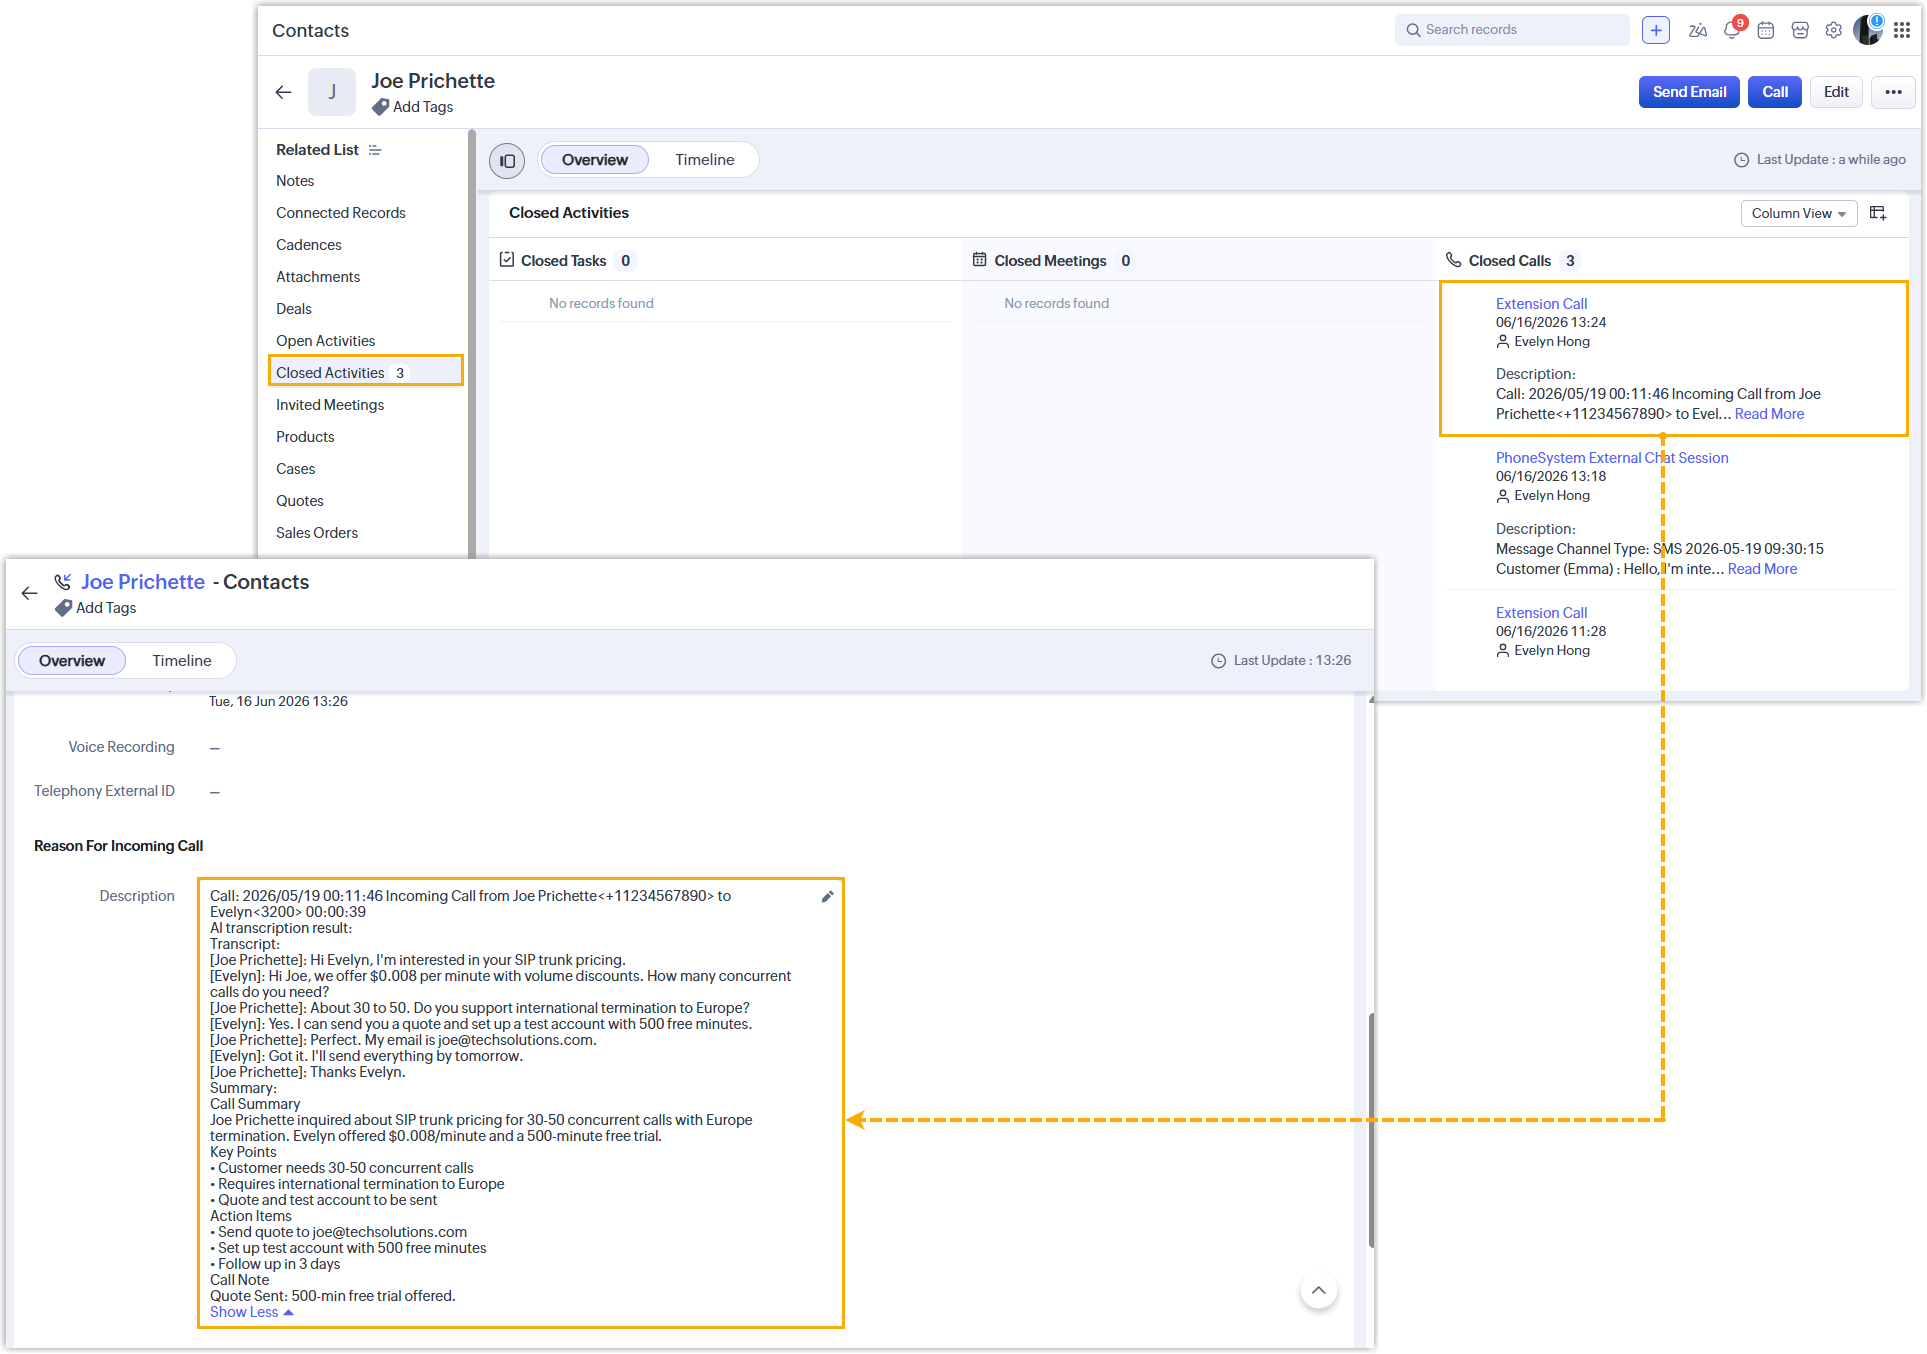Open the marketplace store icon
Viewport: 1927px width, 1354px height.
(1800, 31)
